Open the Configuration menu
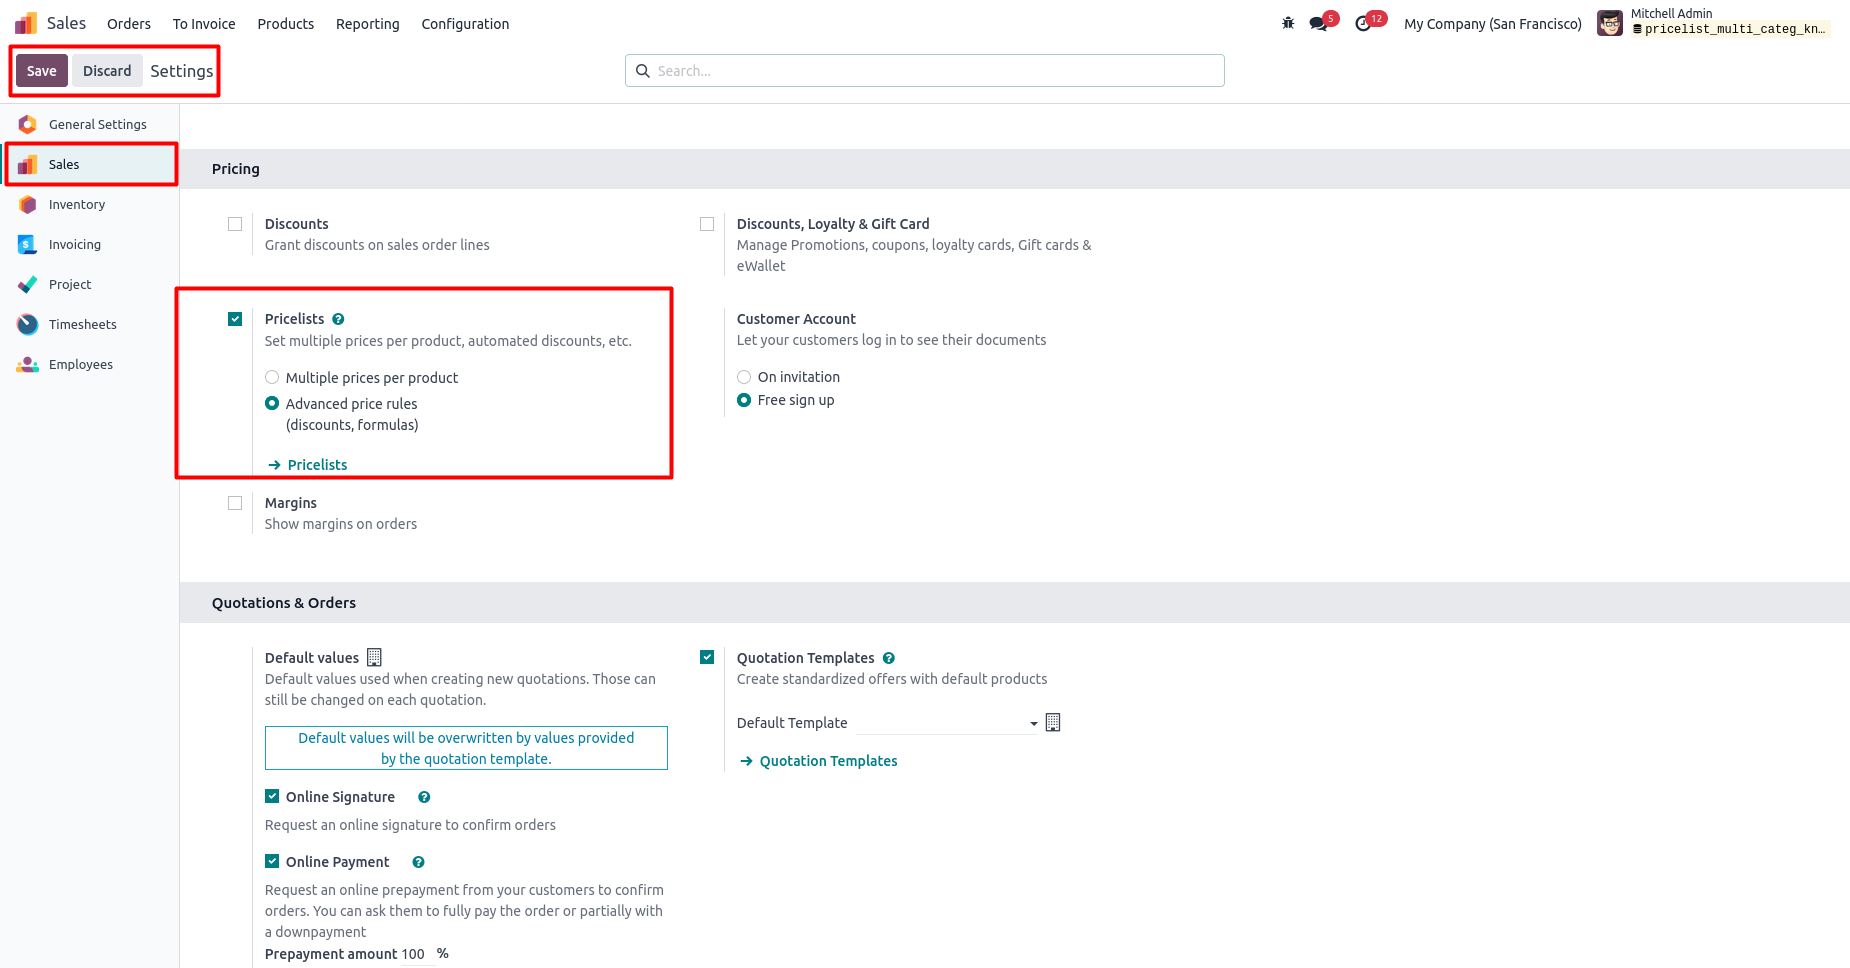Screen dimensions: 1850x968 pyautogui.click(x=465, y=24)
